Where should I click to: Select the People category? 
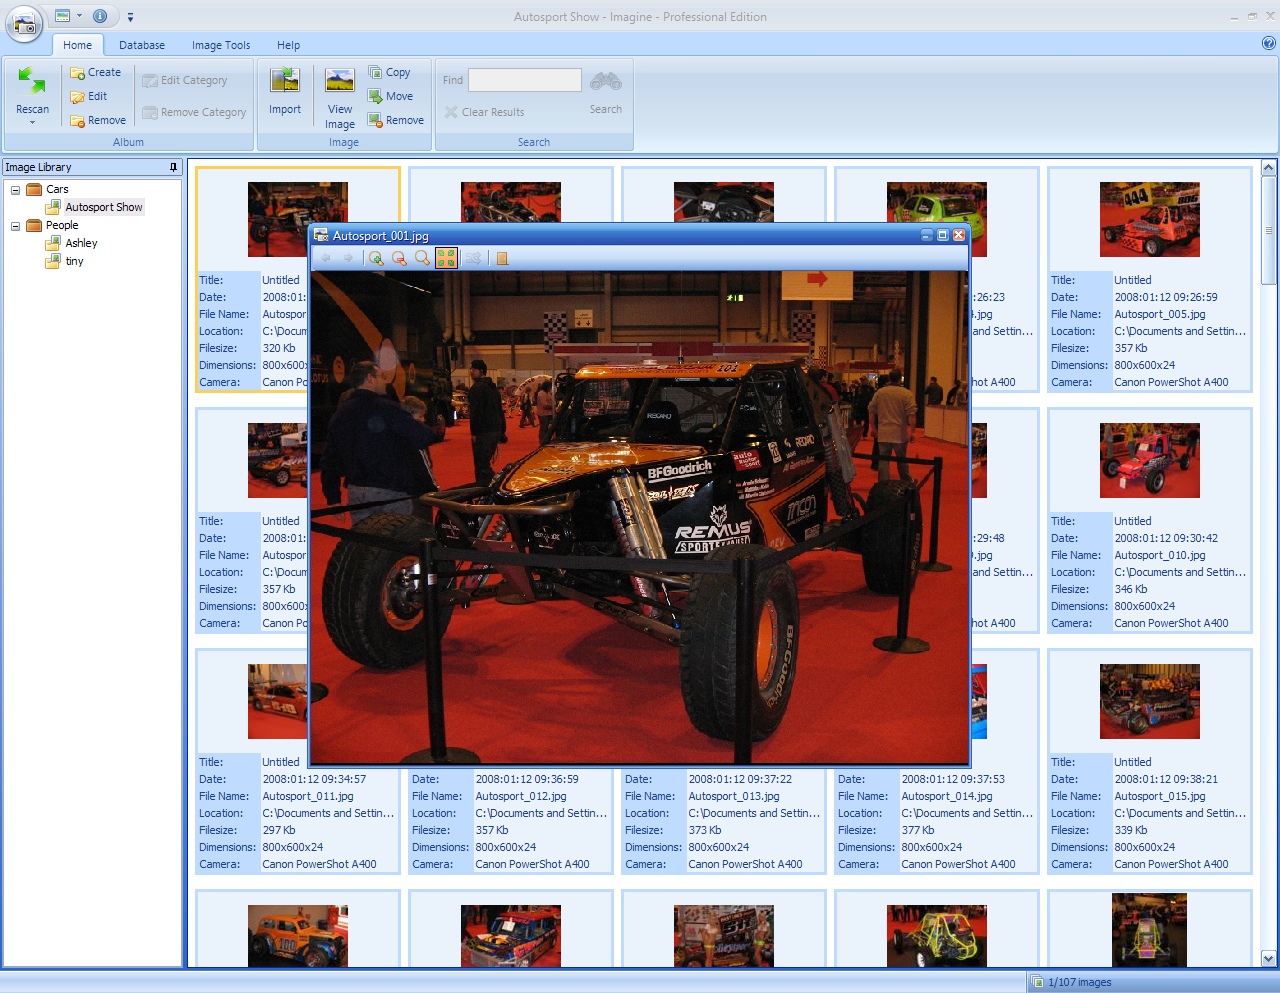click(62, 225)
